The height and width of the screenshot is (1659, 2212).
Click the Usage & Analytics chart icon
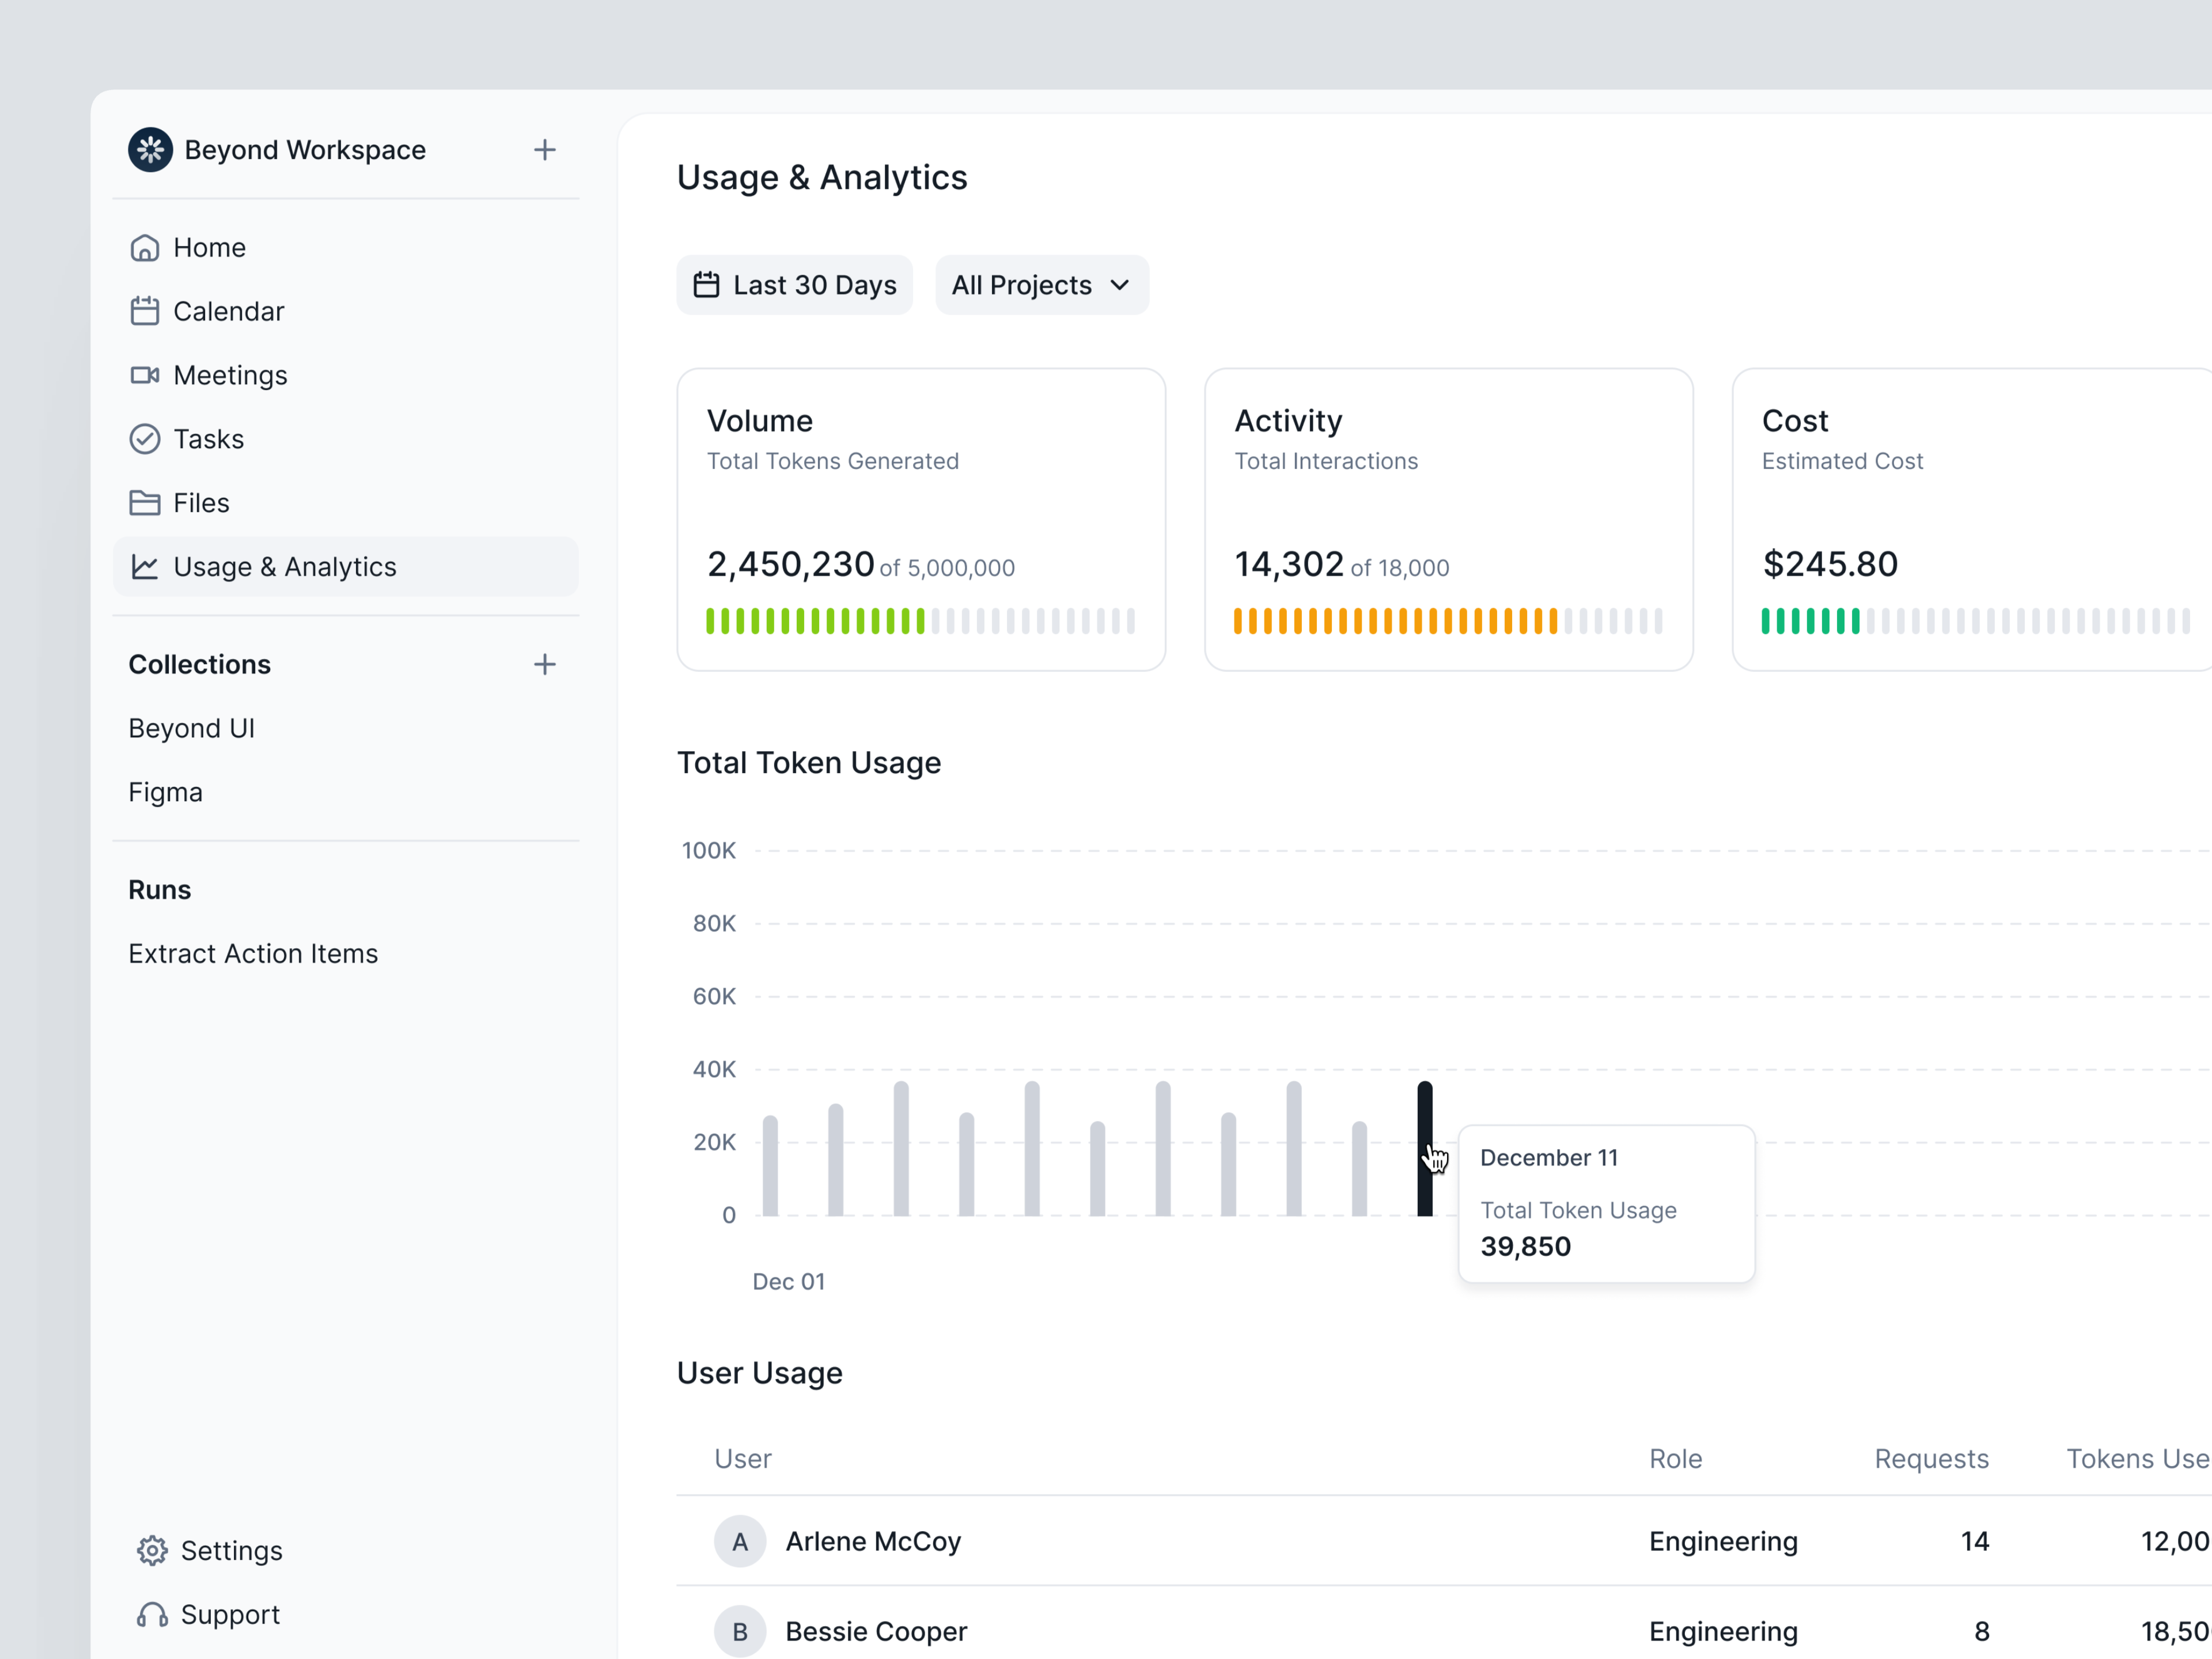tap(146, 566)
